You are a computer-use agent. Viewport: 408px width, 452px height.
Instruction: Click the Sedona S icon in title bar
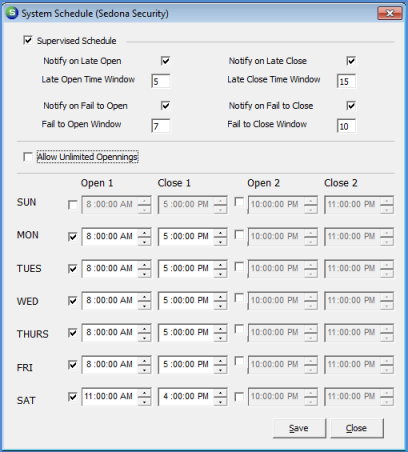(12, 13)
